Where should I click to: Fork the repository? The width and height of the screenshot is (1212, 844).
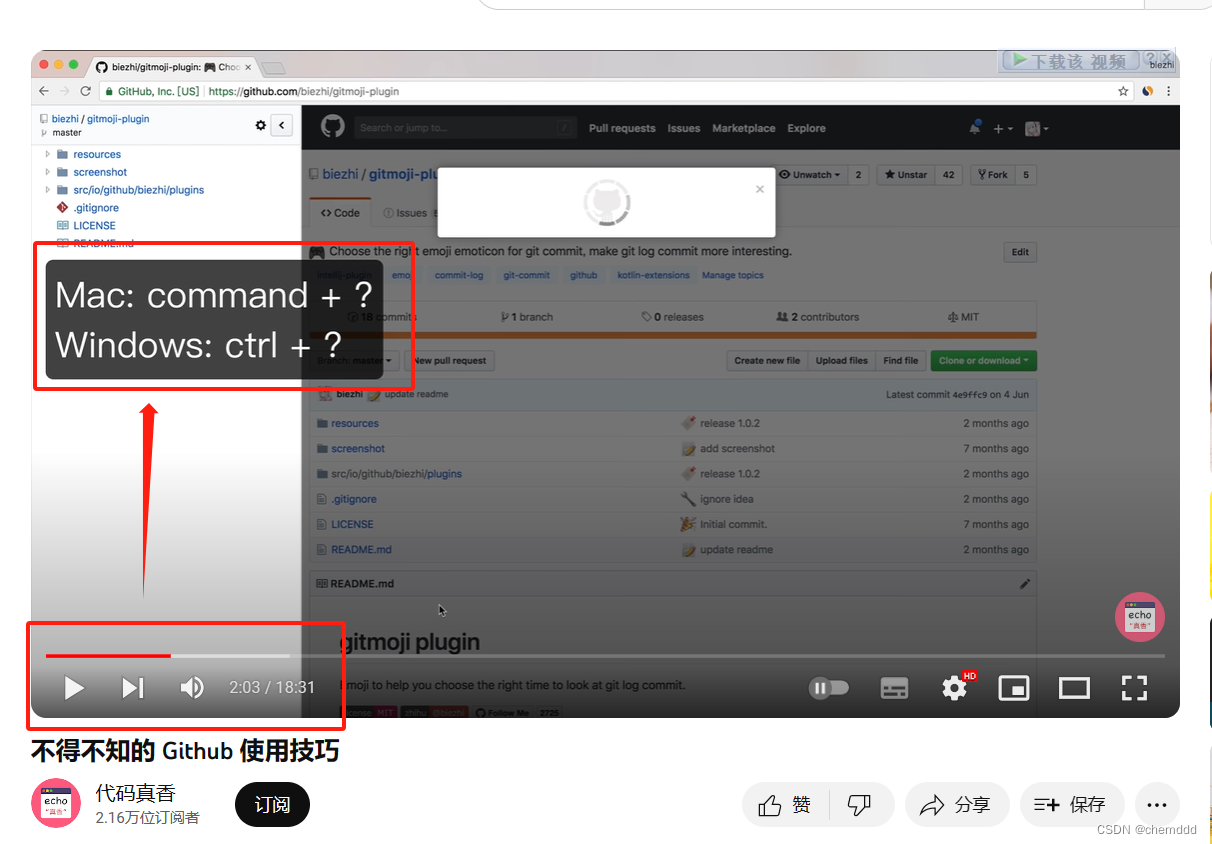[992, 174]
